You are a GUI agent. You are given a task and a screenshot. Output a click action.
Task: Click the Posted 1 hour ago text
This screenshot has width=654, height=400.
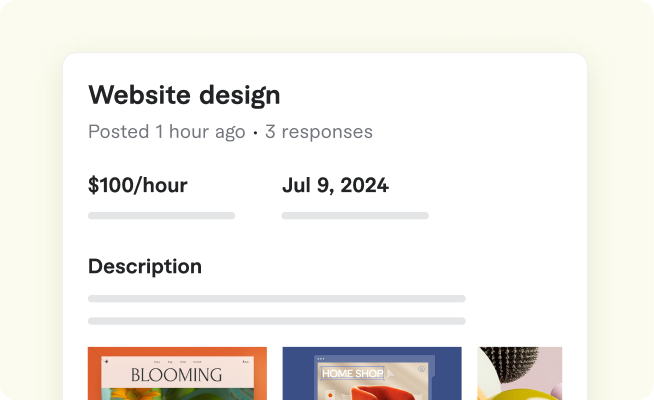[166, 132]
